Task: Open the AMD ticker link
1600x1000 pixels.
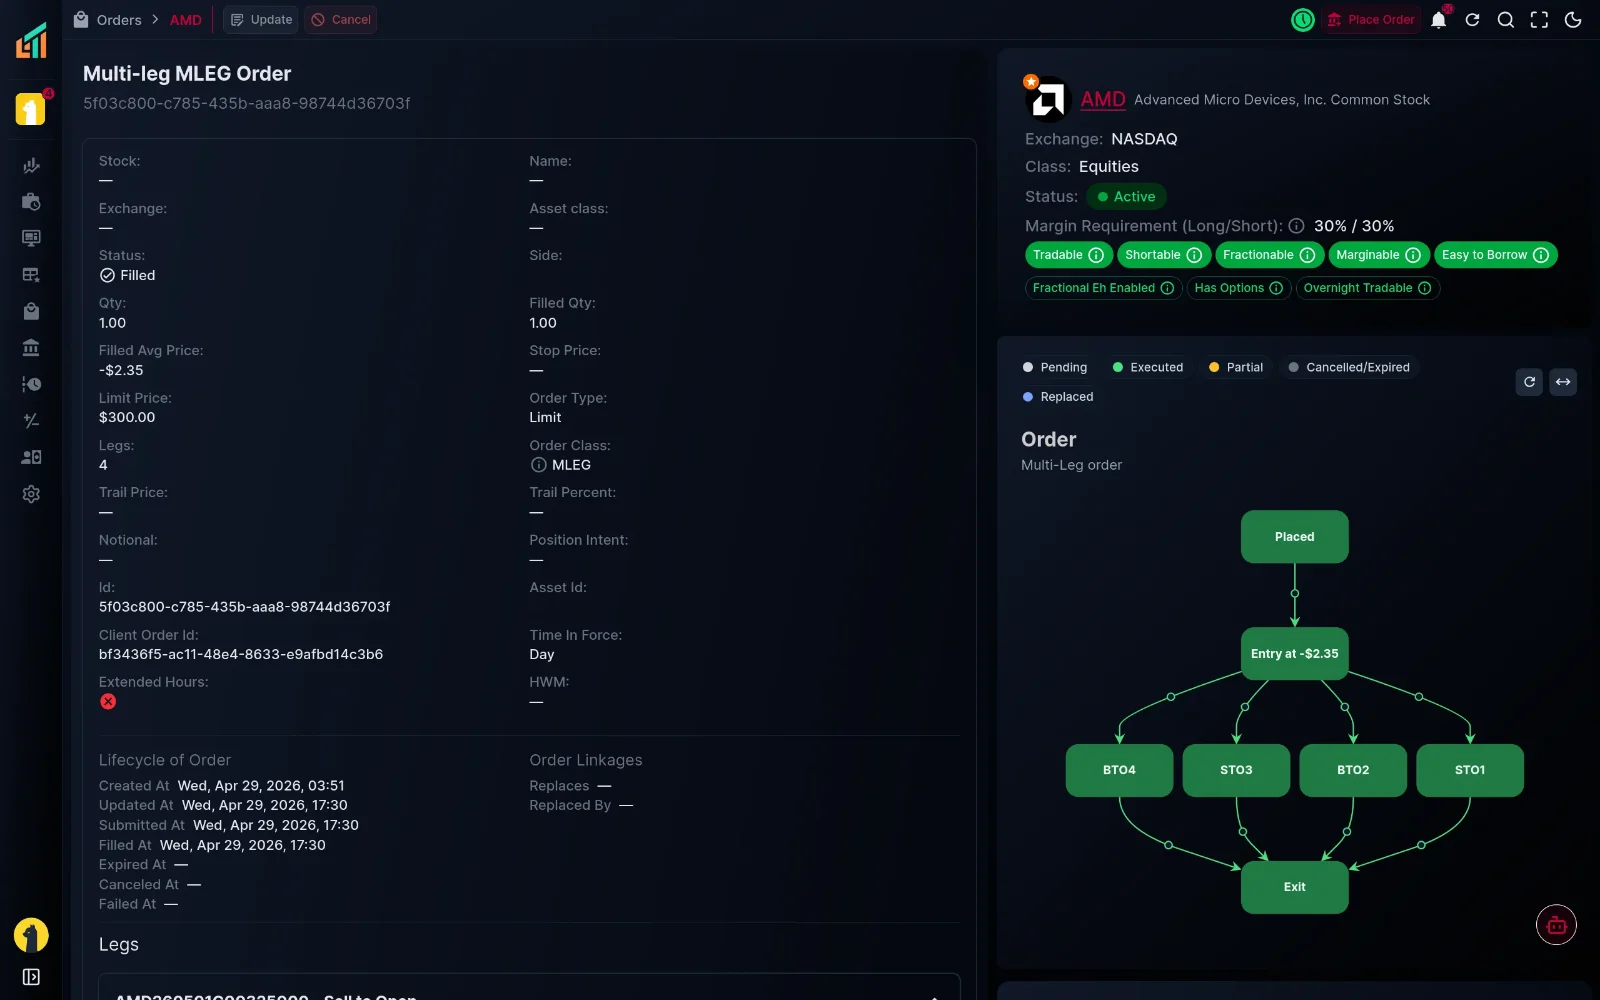Action: tap(1103, 99)
